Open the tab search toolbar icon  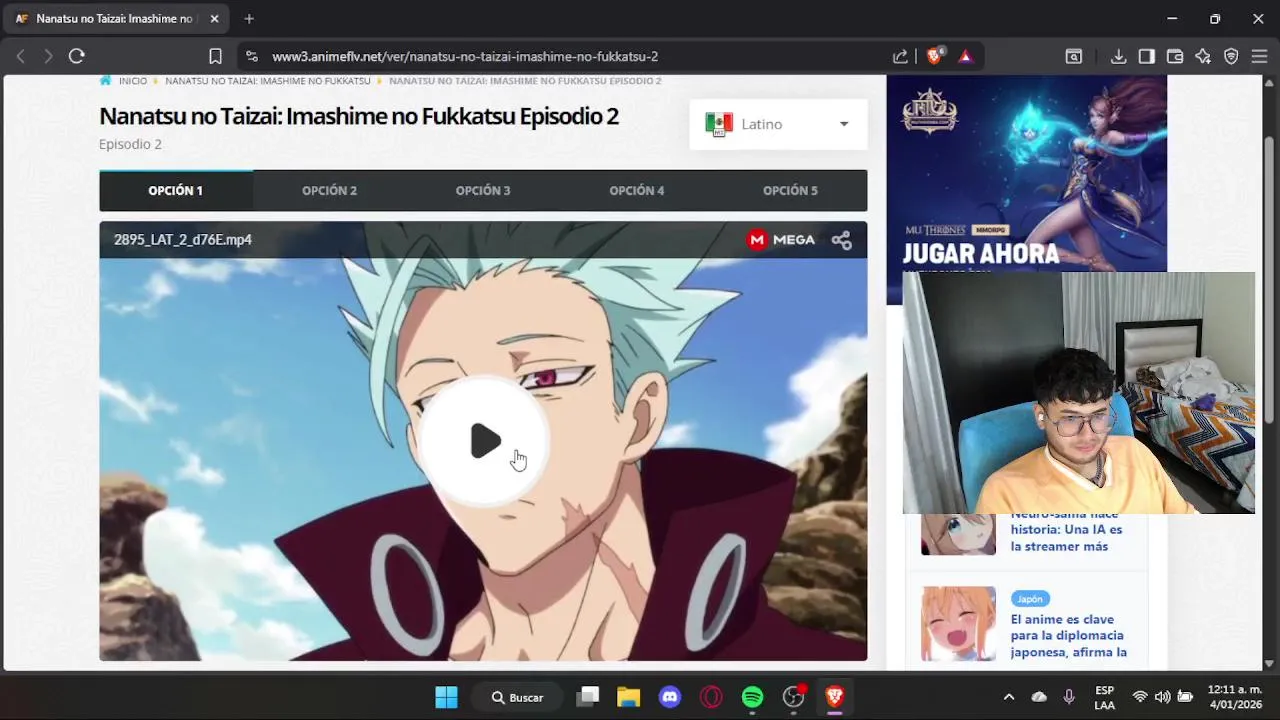pyautogui.click(x=1073, y=56)
